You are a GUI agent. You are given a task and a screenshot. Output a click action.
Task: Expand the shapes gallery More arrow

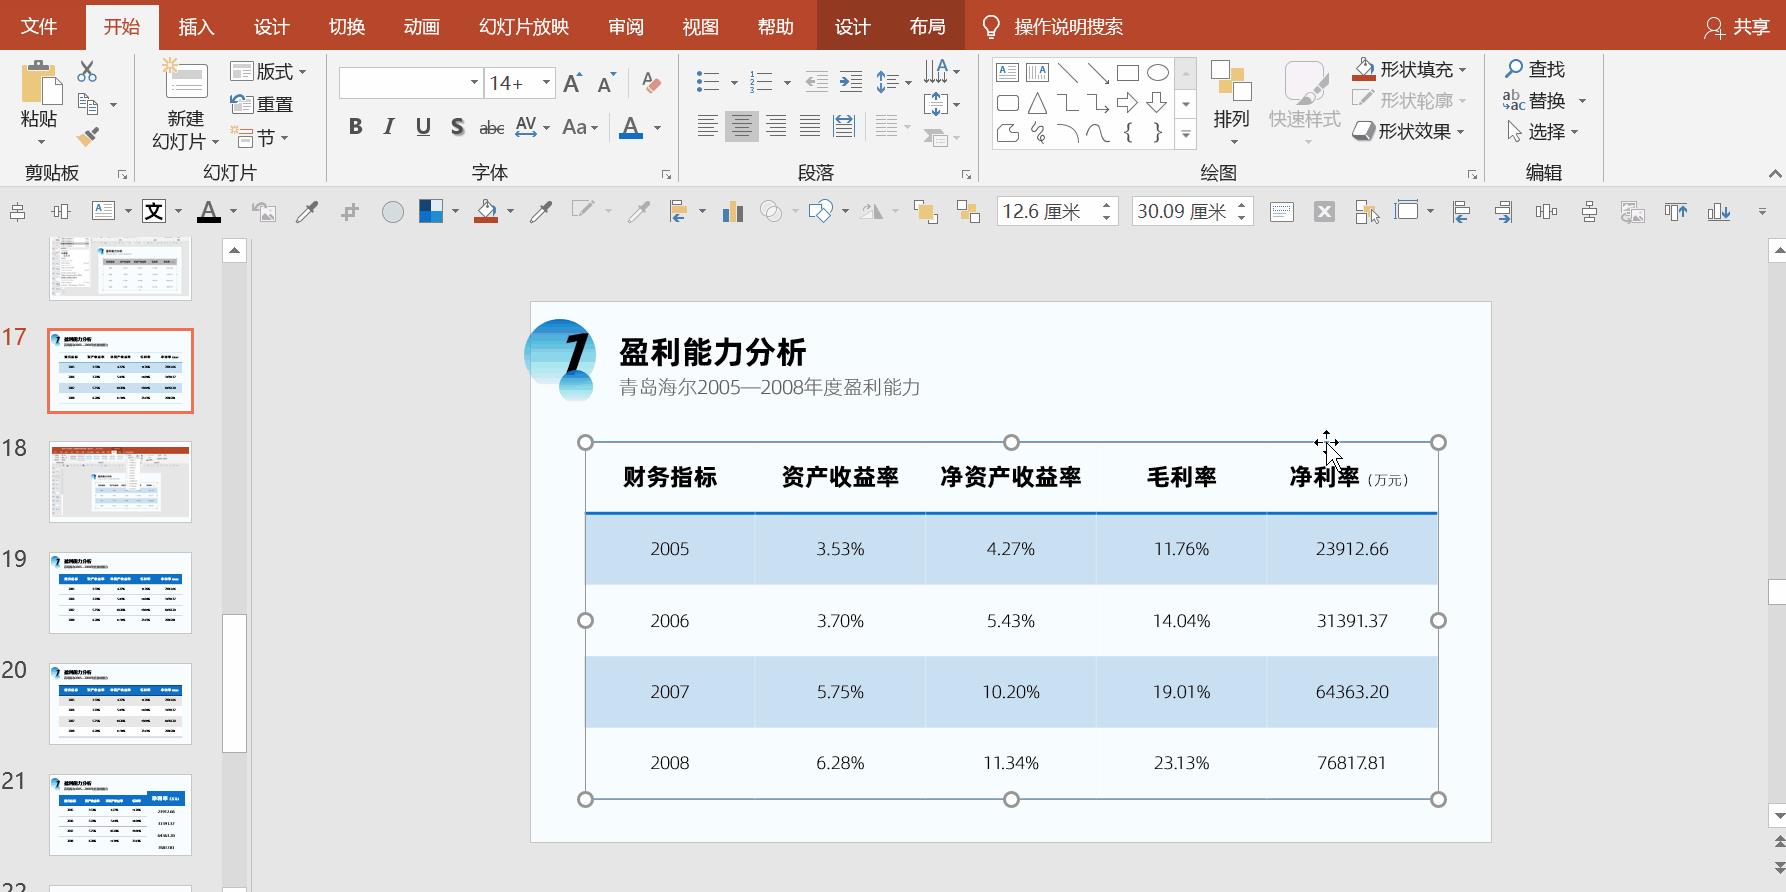[x=1185, y=133]
